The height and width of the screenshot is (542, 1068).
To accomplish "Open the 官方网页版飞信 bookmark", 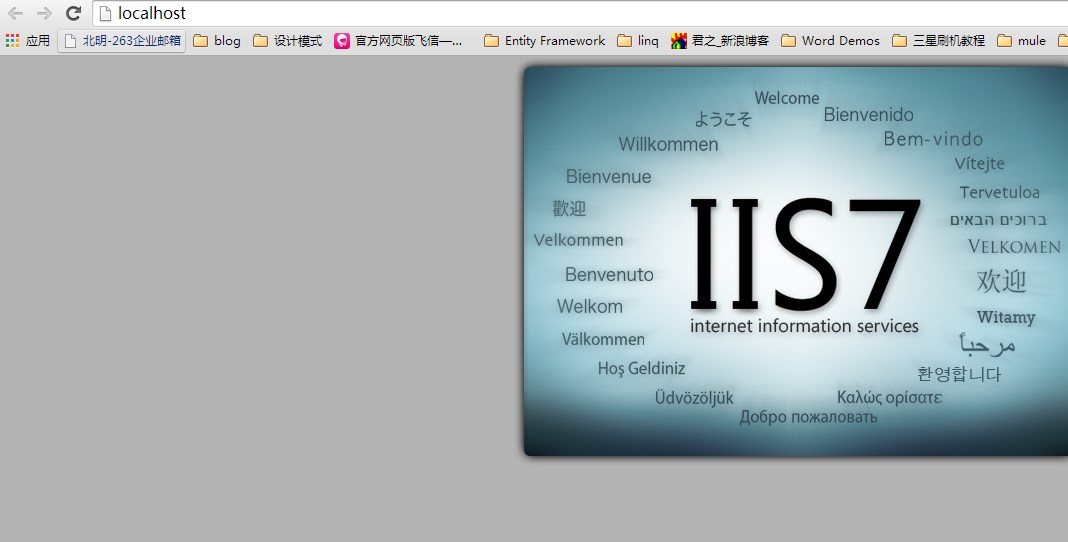I will click(398, 41).
